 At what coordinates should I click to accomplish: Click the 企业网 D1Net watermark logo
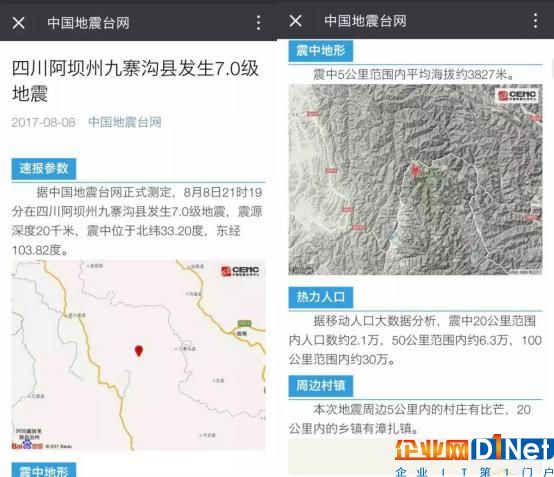pos(473,455)
